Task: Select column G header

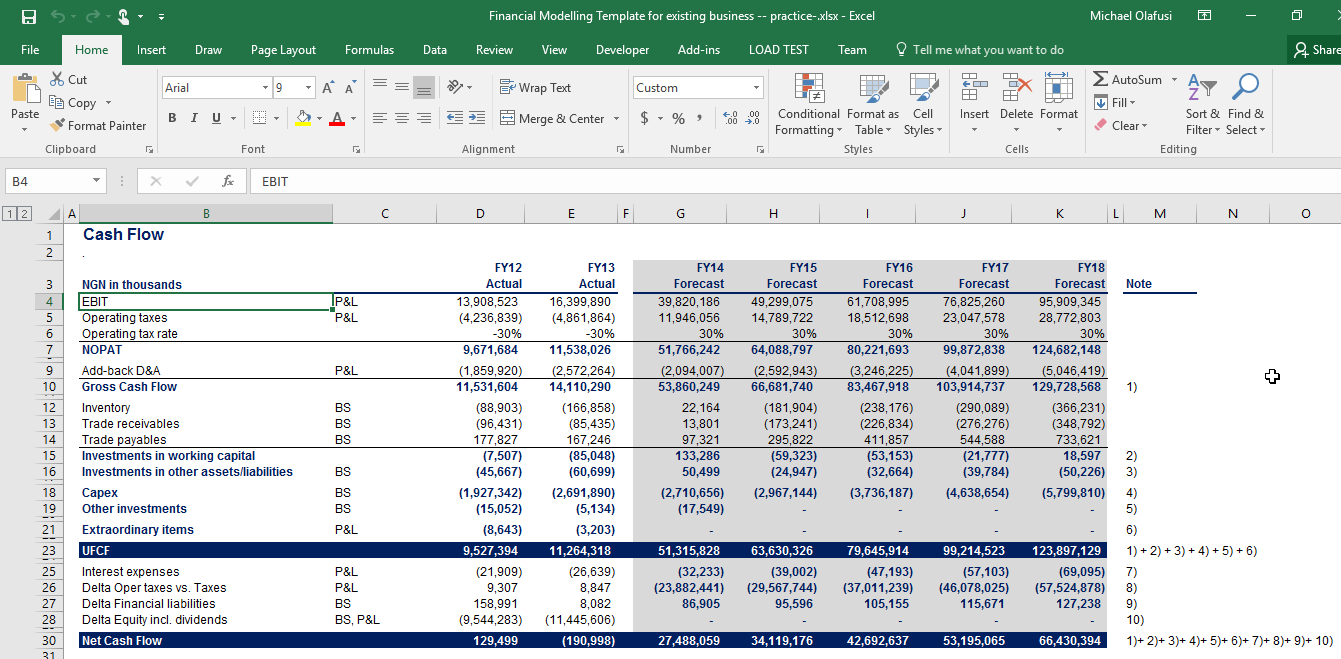Action: 680,213
